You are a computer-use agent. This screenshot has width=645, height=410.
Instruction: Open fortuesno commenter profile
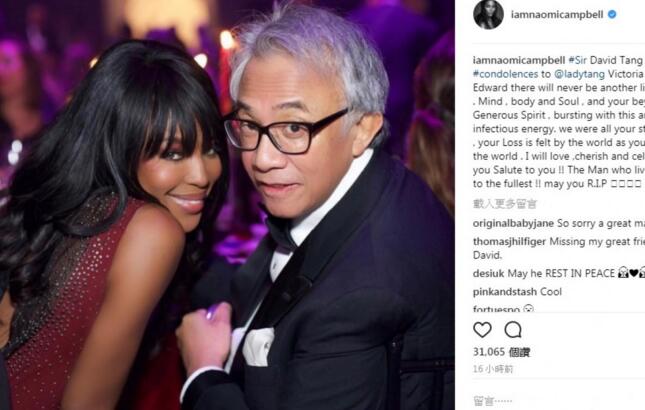(497, 308)
